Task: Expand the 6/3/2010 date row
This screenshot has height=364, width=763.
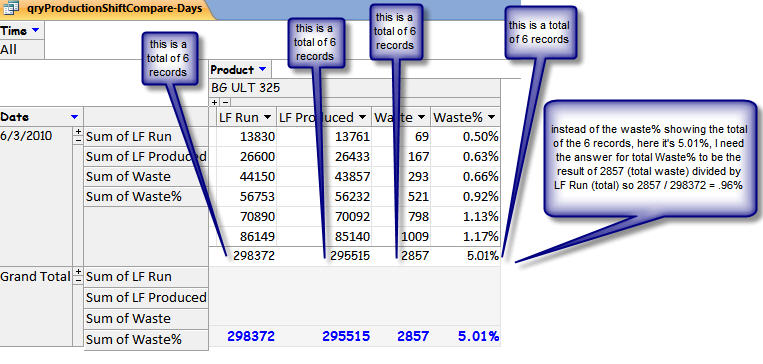Action: pyautogui.click(x=78, y=132)
